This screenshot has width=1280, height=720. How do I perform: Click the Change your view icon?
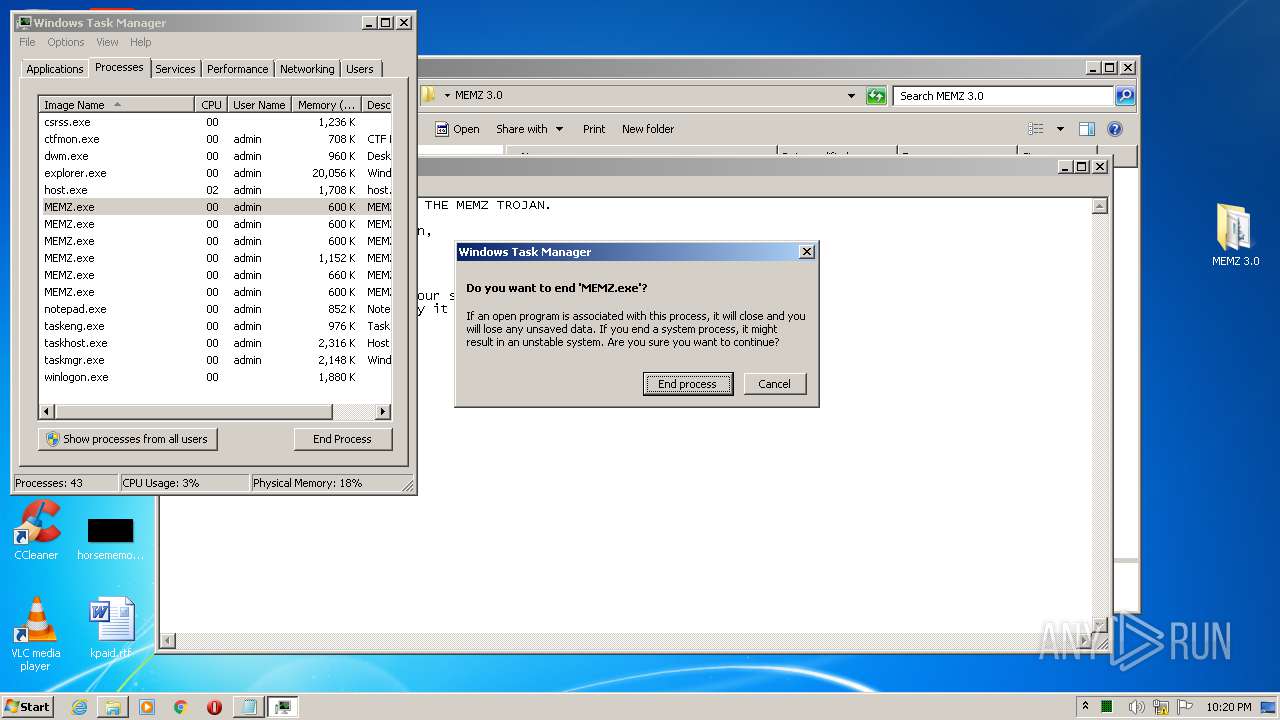pyautogui.click(x=1036, y=129)
